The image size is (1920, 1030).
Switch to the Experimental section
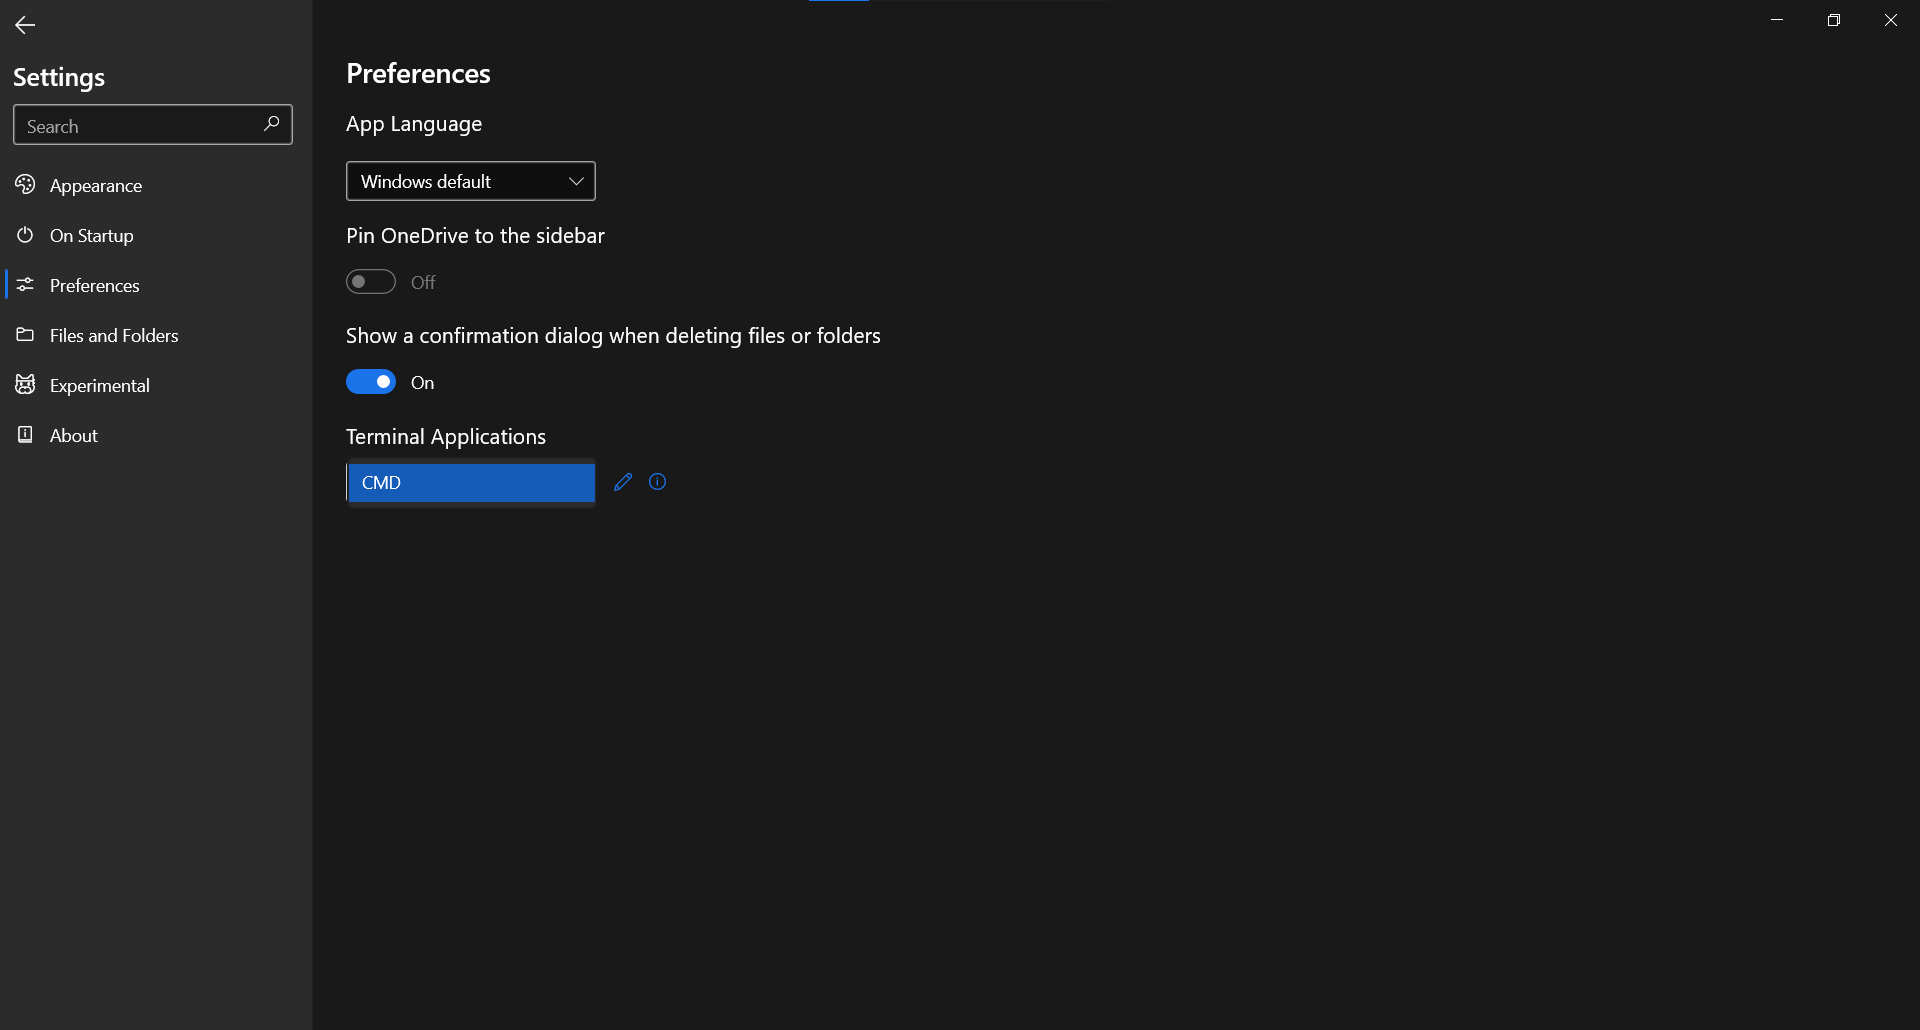tap(99, 385)
